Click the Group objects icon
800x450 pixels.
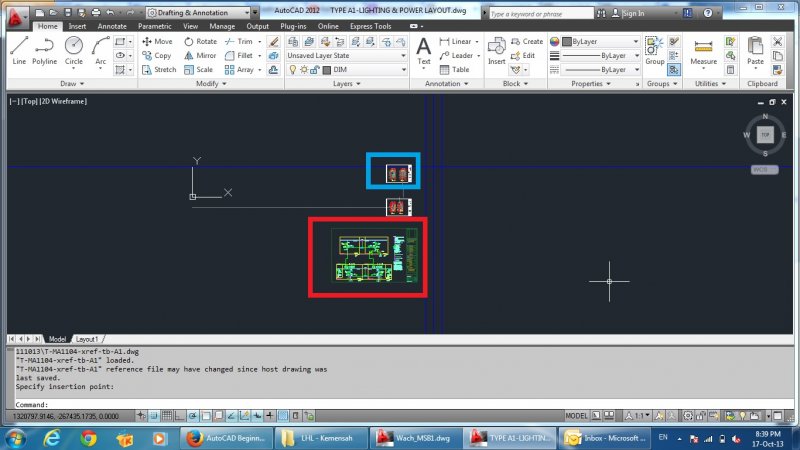pos(654,51)
